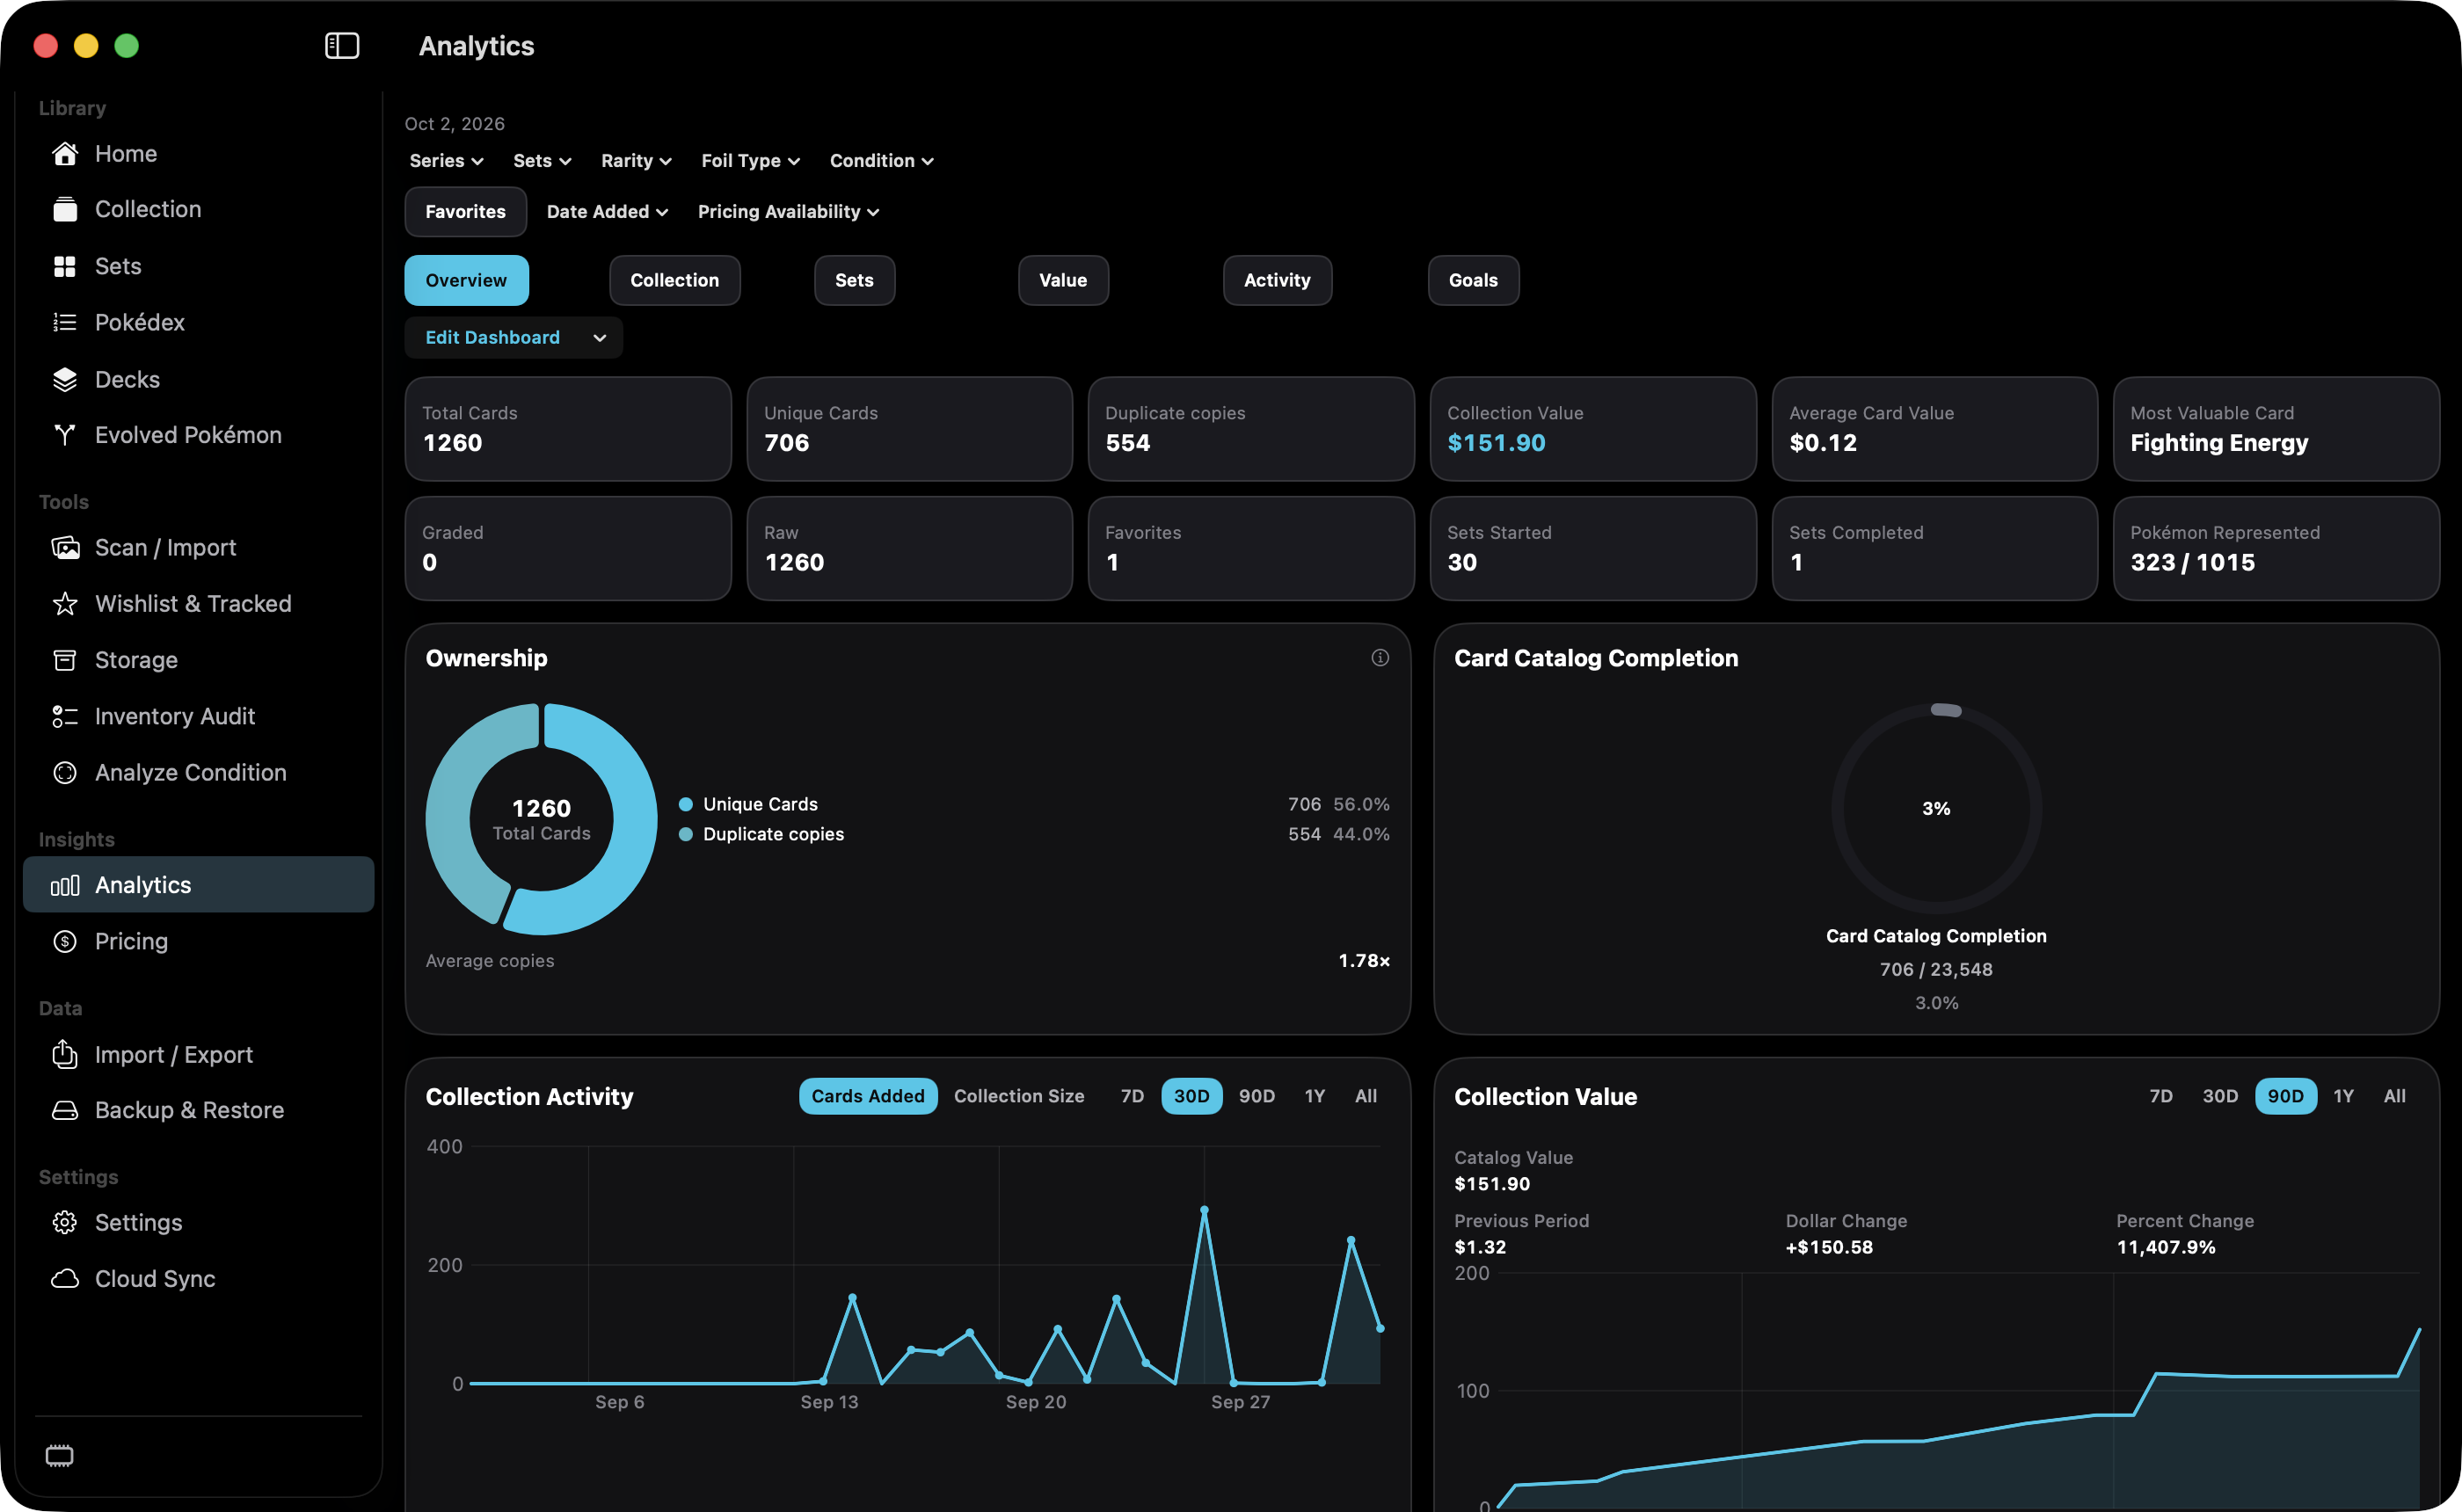Click the Collection stack icon in sidebar
Viewport: 2462px width, 1512px height.
point(65,209)
